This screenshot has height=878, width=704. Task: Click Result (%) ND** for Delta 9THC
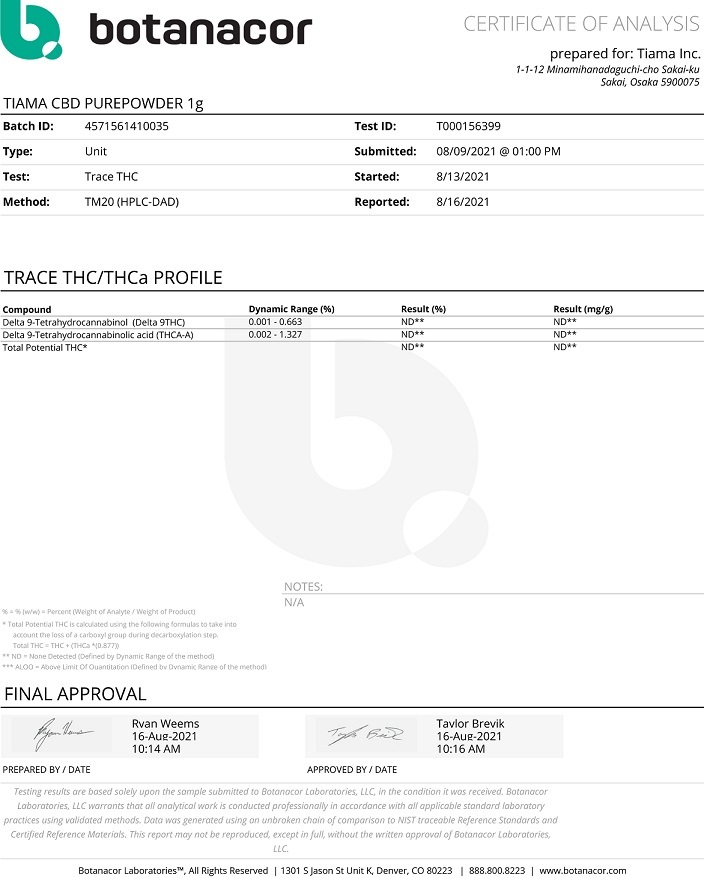pyautogui.click(x=412, y=322)
